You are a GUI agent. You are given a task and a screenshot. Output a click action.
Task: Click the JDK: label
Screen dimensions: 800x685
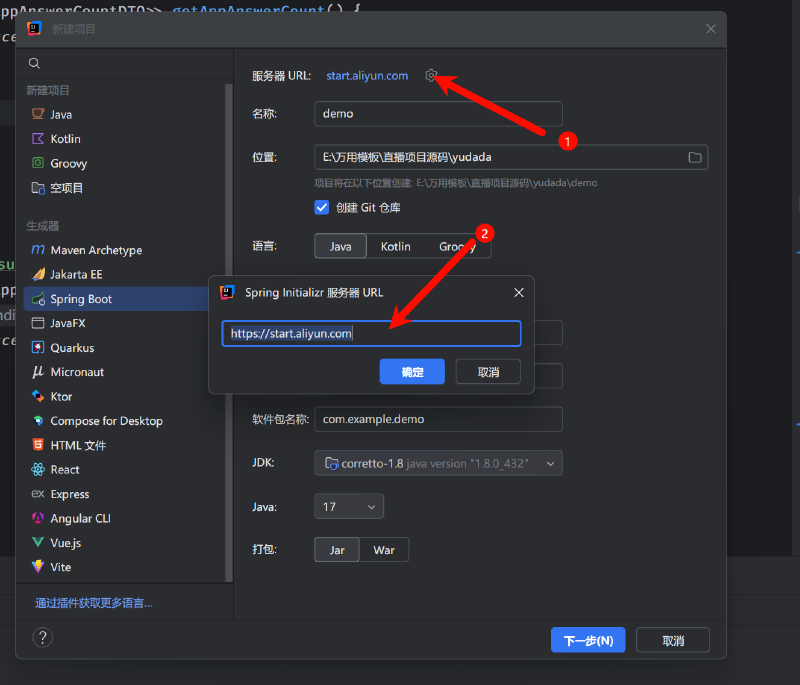click(263, 463)
